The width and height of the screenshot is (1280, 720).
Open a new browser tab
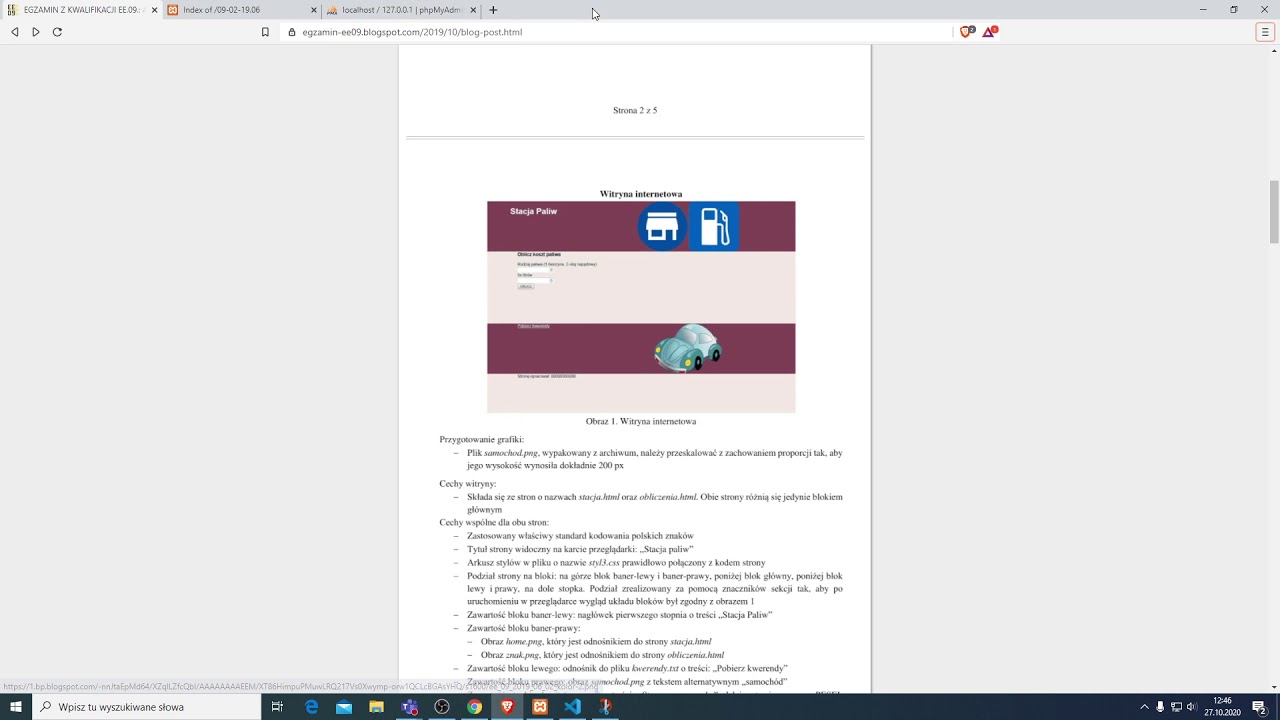tap(493, 10)
